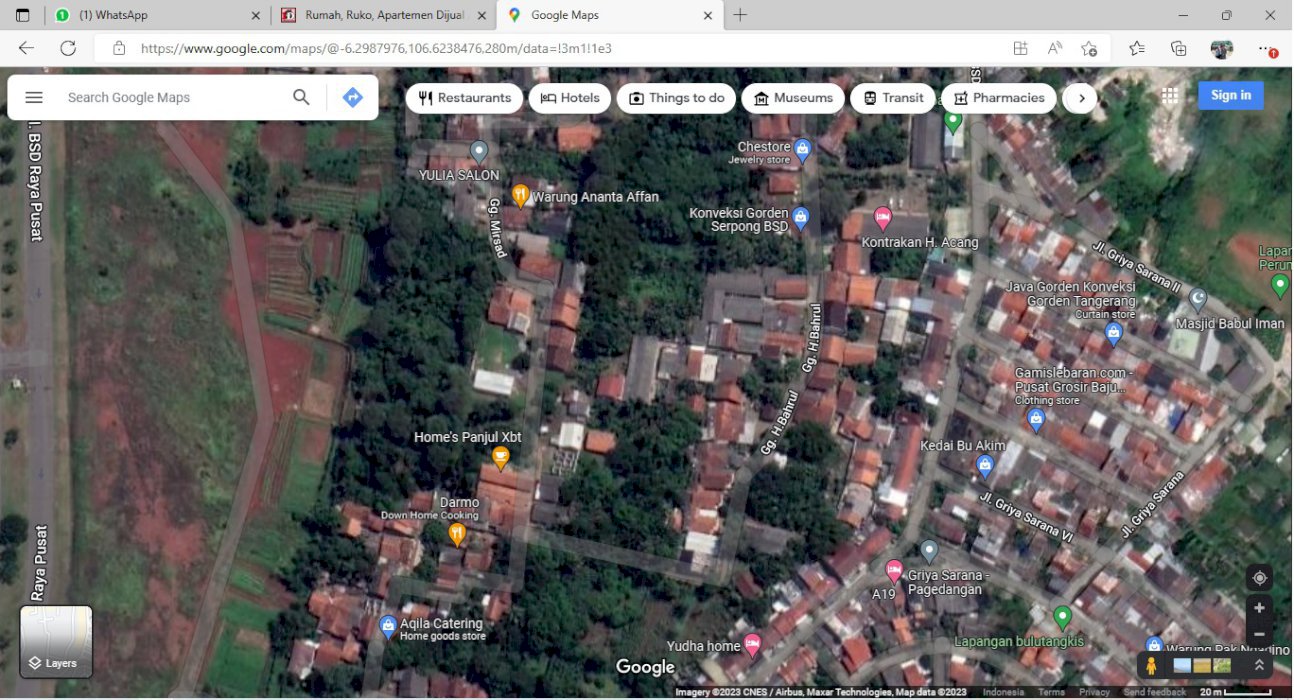Open the Google Maps hamburger menu
This screenshot has height=700, width=1294.
(34, 97)
